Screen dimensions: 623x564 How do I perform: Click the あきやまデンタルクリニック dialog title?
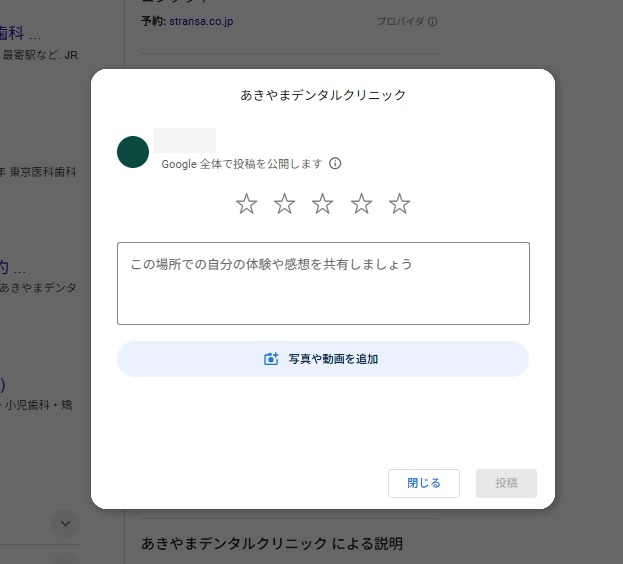pyautogui.click(x=323, y=95)
